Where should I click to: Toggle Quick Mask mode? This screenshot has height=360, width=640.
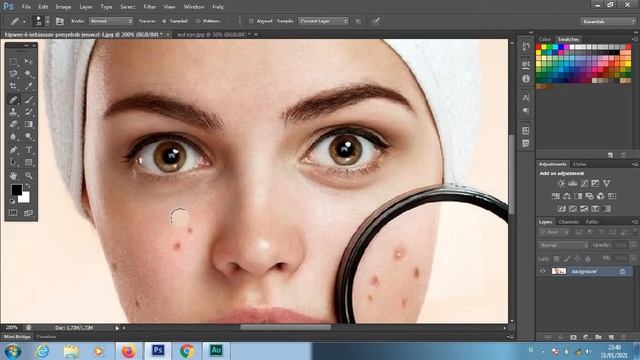coord(13,213)
